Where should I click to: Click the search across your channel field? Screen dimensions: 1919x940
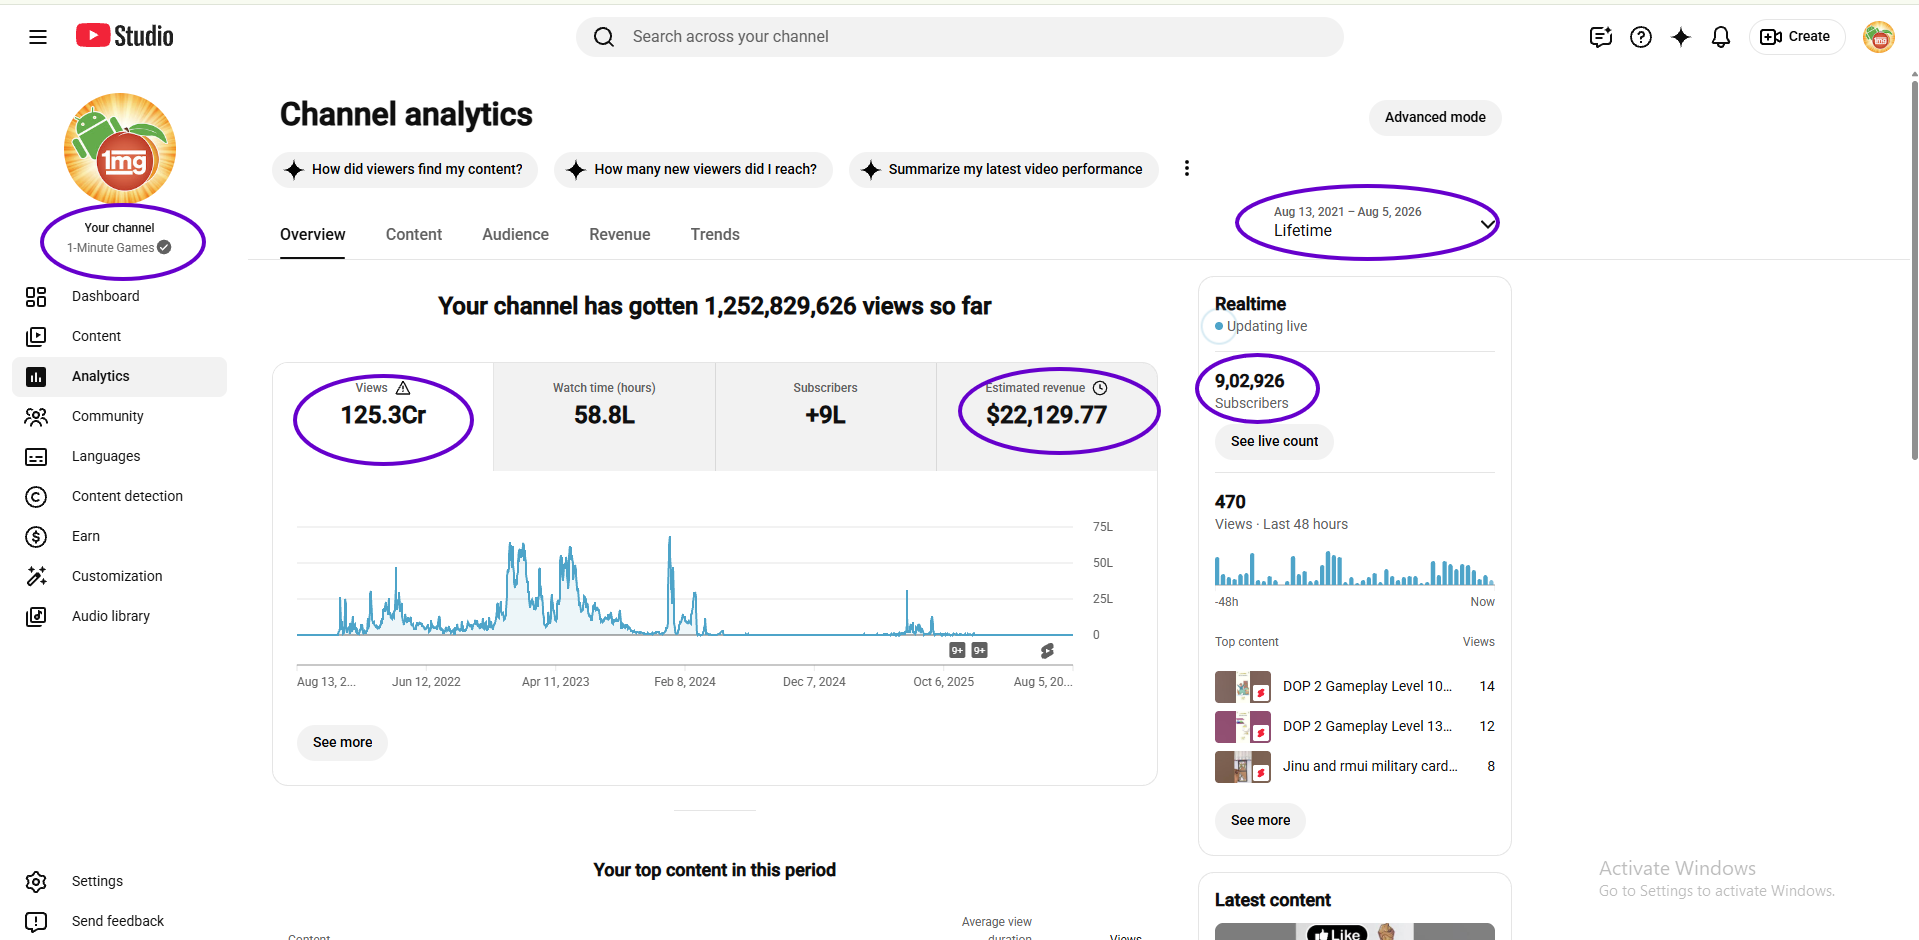[x=960, y=37]
